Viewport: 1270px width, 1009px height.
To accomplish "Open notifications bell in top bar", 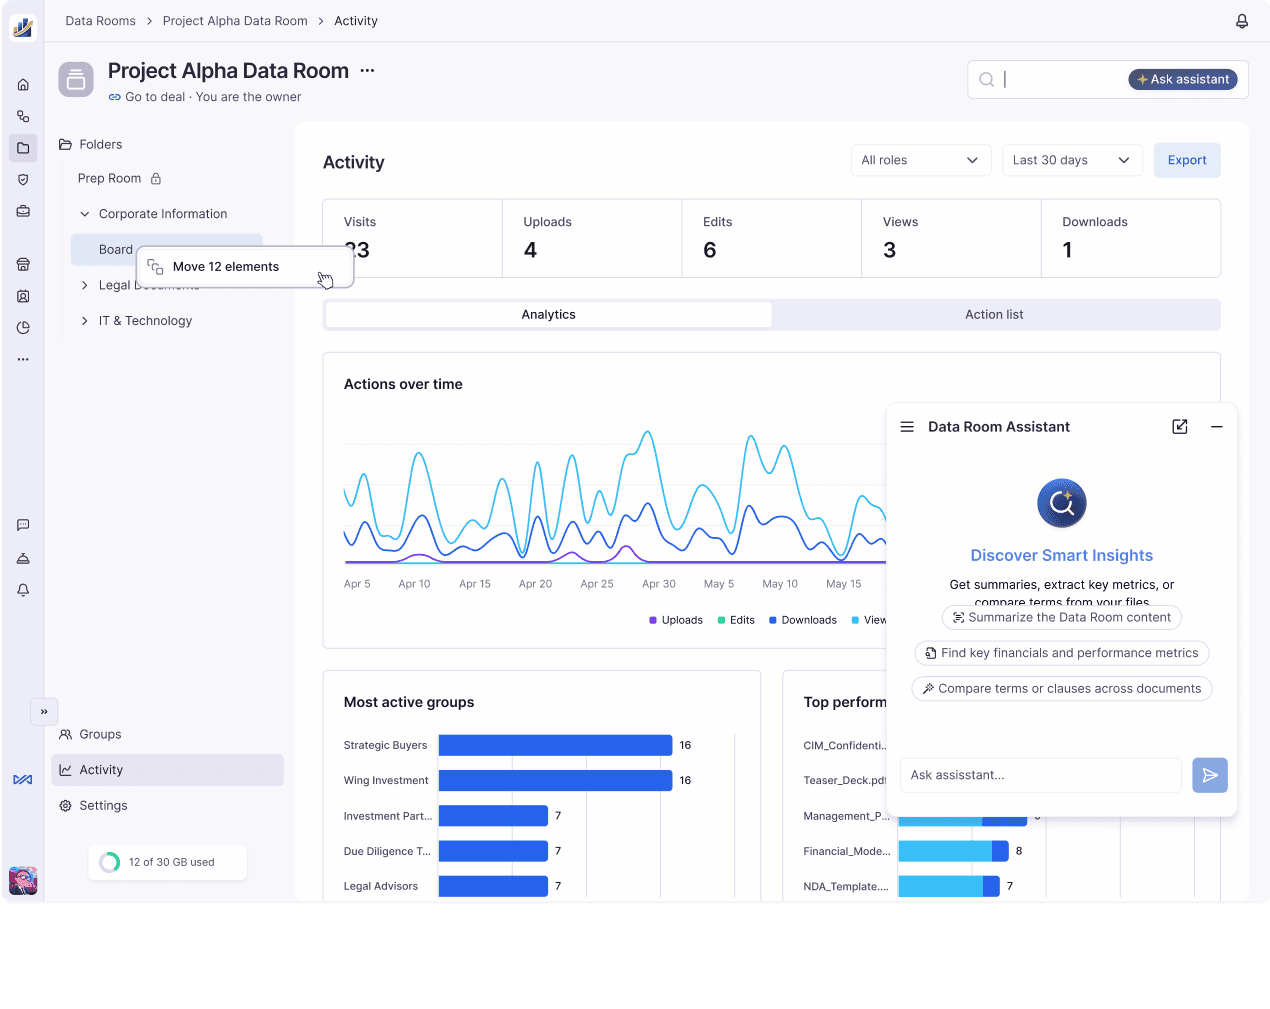I will (x=1242, y=21).
